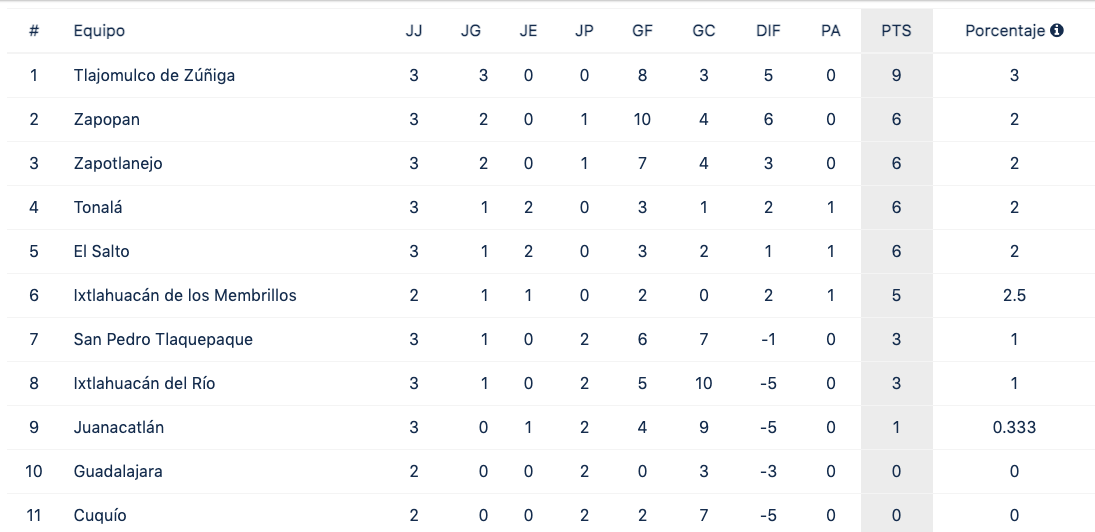Sort by the PTS column header

[x=896, y=31]
